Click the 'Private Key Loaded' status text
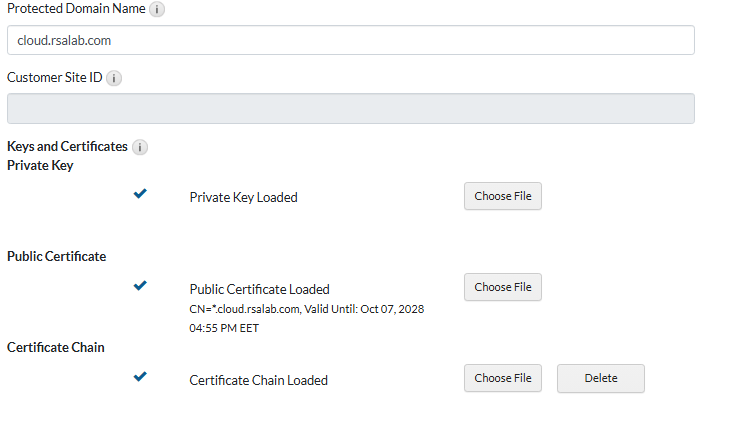This screenshot has height=426, width=748. click(243, 197)
